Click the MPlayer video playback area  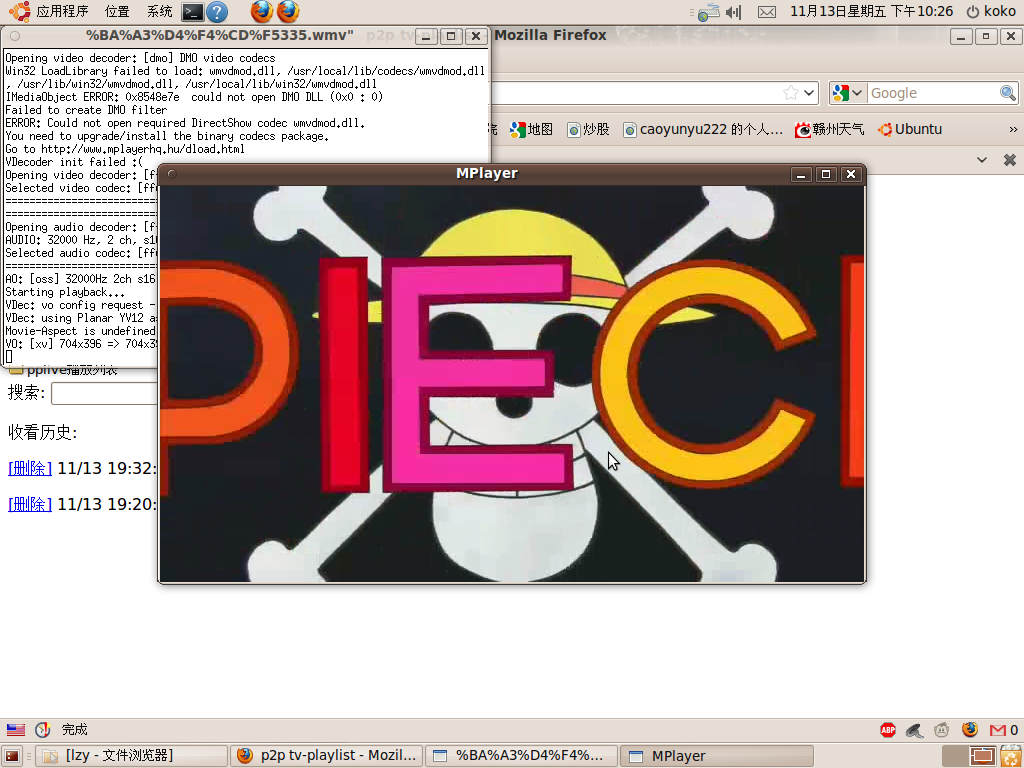[x=512, y=383]
